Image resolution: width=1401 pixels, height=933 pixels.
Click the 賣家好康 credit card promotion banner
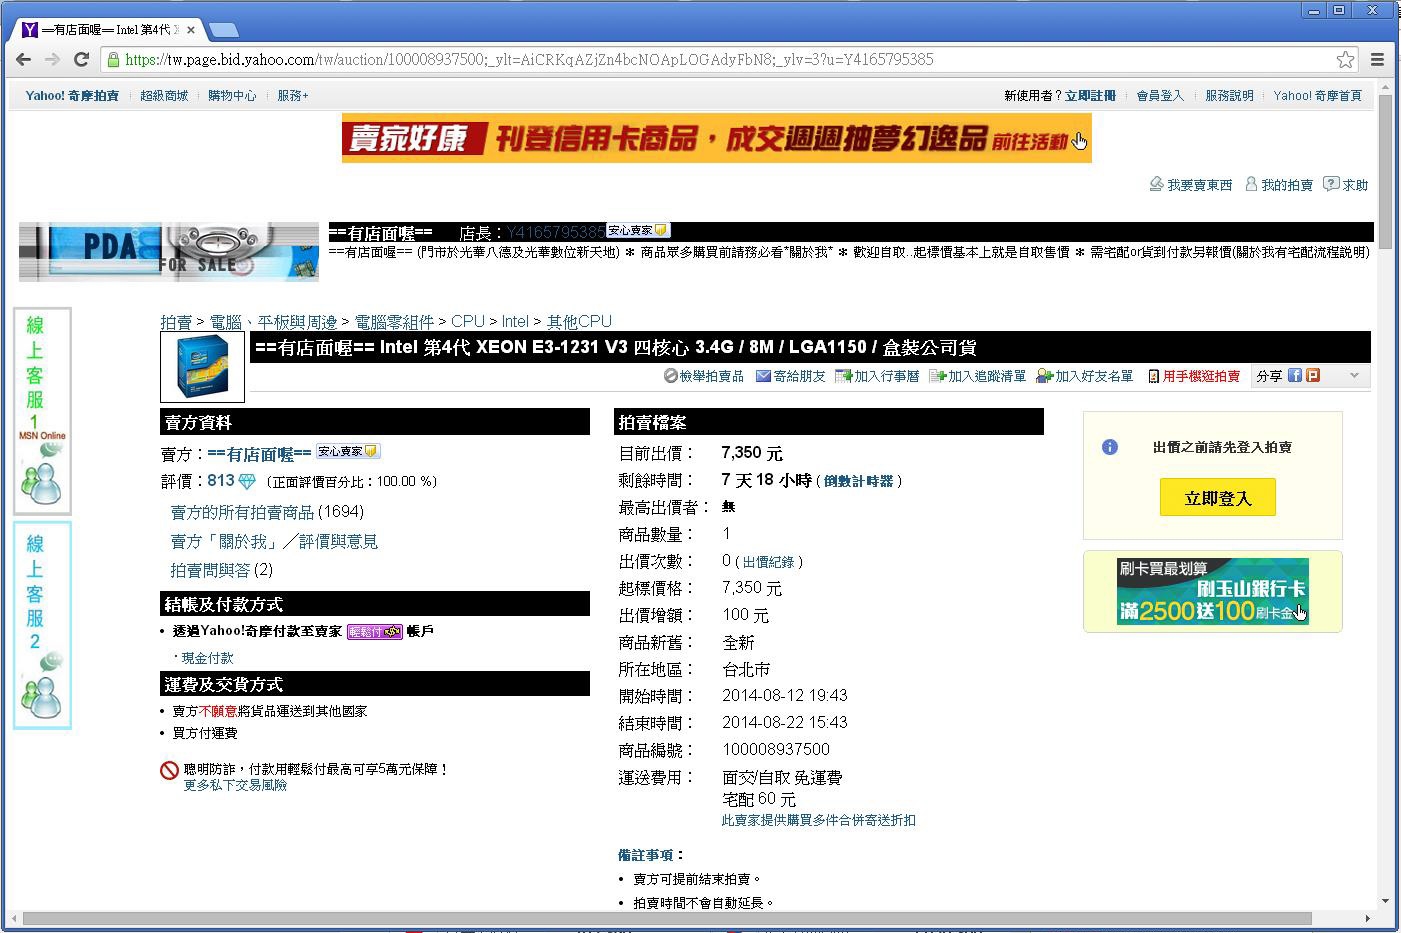(x=716, y=138)
